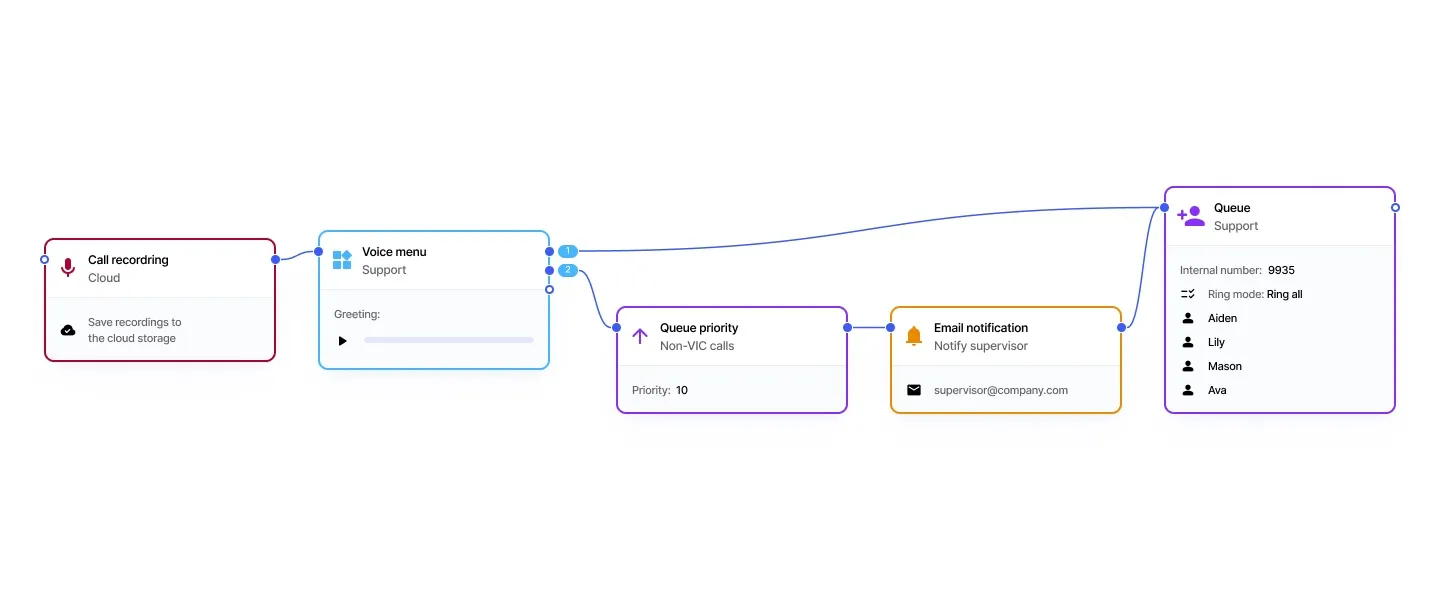The image size is (1440, 600).
Task: Click the Call recording node output port
Action: tap(275, 259)
